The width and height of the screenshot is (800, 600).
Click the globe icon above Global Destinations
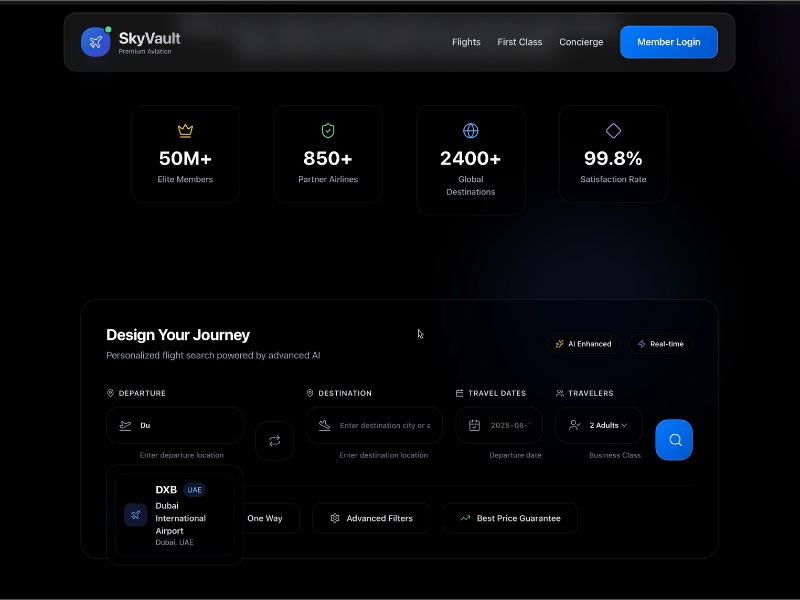pos(471,130)
